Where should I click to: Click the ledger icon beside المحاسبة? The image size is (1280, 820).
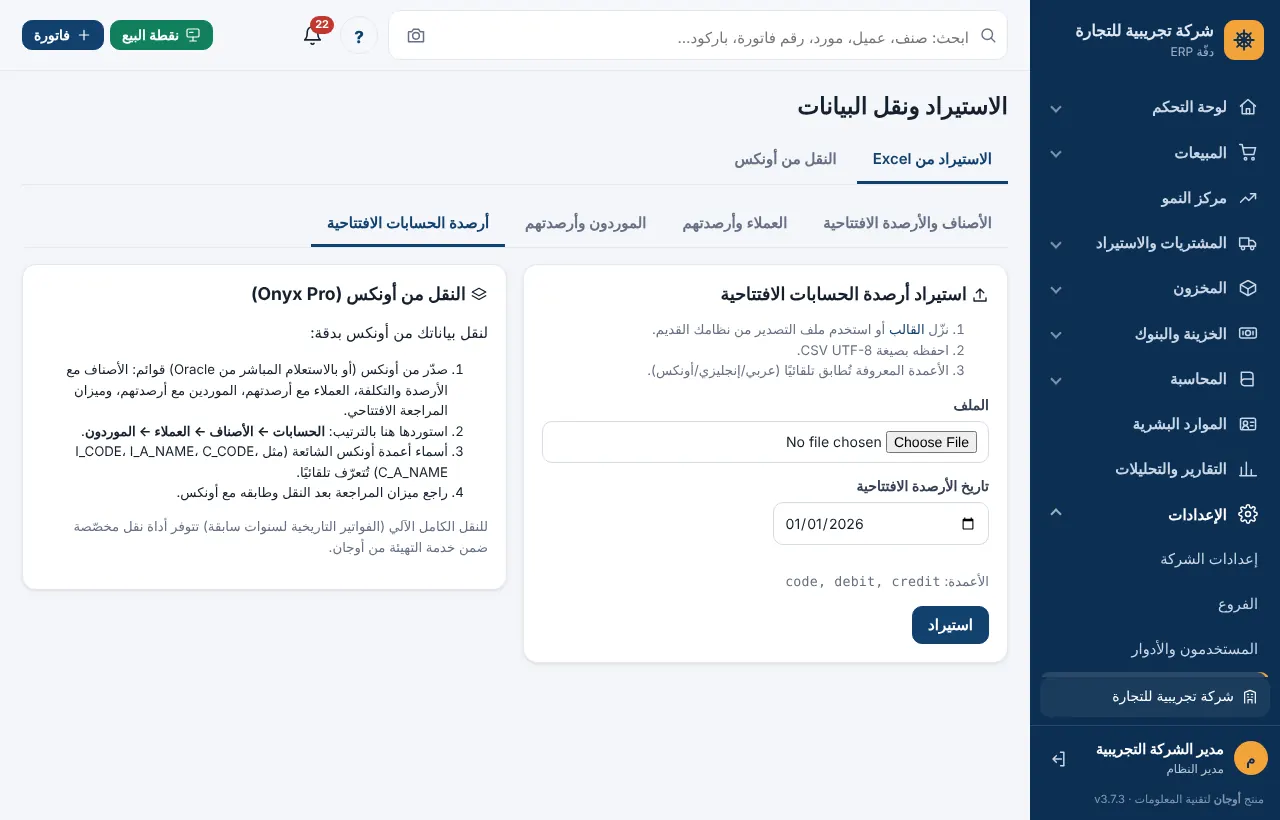coord(1247,379)
